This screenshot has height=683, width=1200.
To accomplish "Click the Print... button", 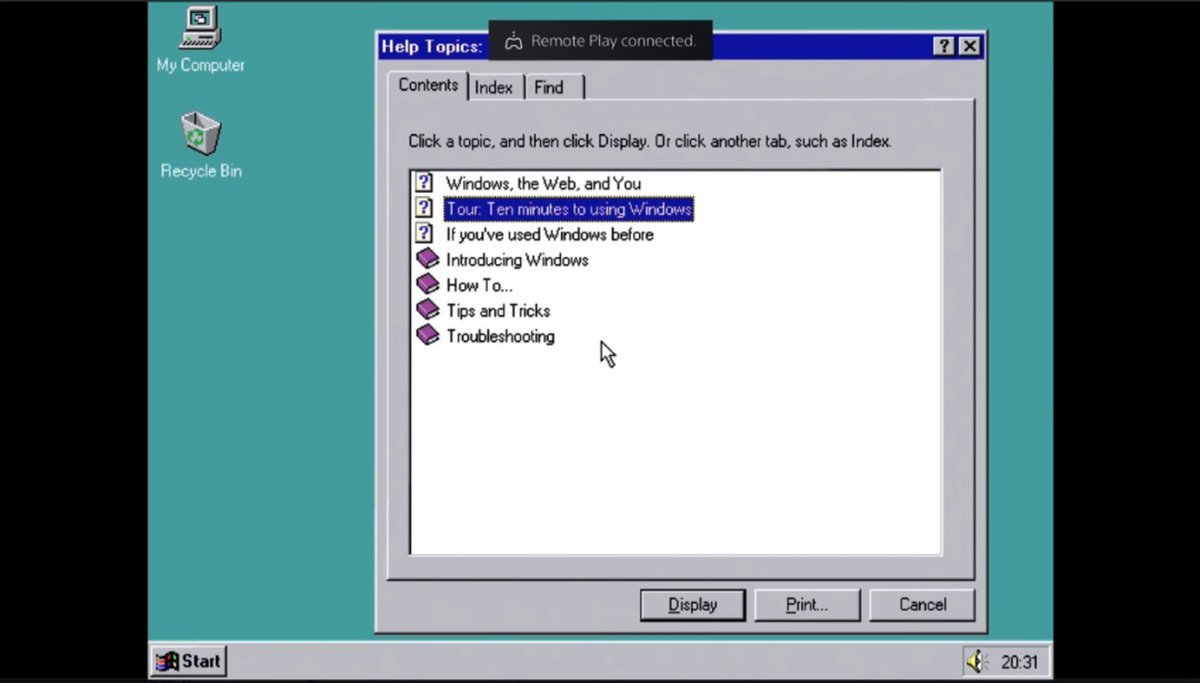I will (x=807, y=604).
